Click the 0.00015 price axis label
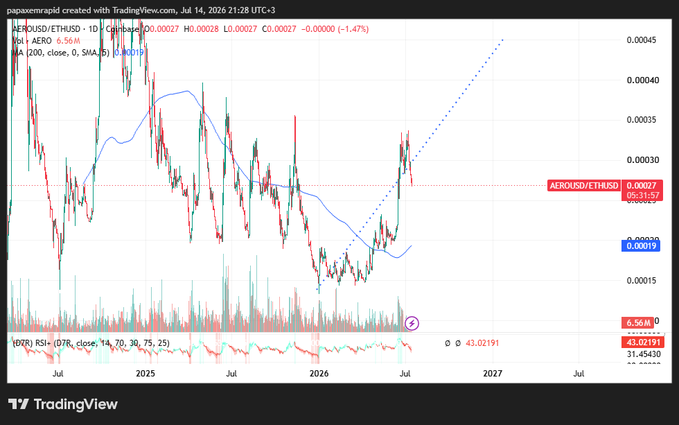The height and width of the screenshot is (425, 679). click(x=643, y=280)
